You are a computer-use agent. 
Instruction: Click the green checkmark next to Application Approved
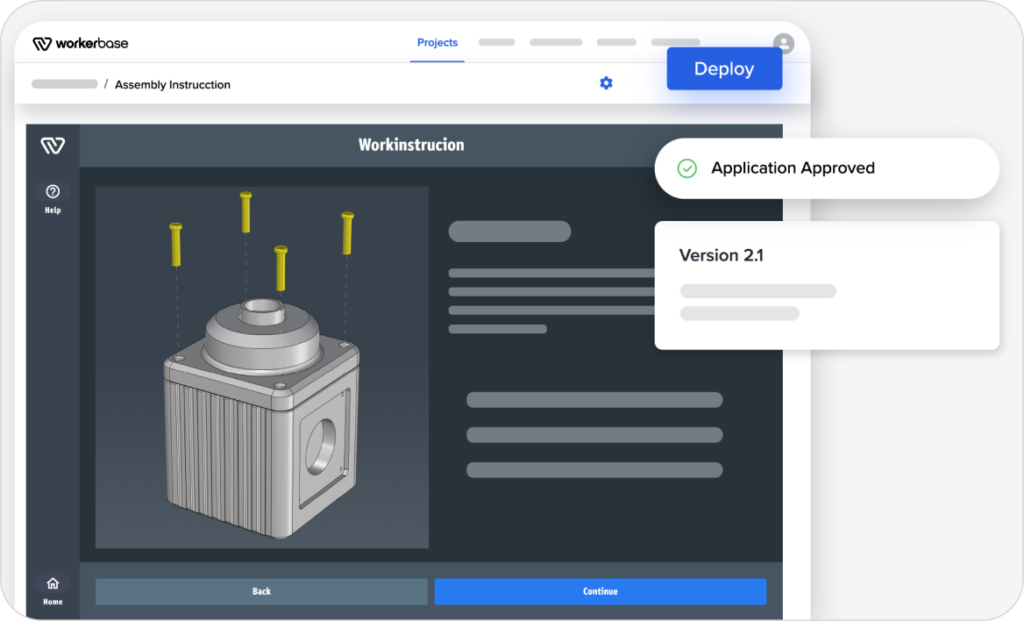686,168
